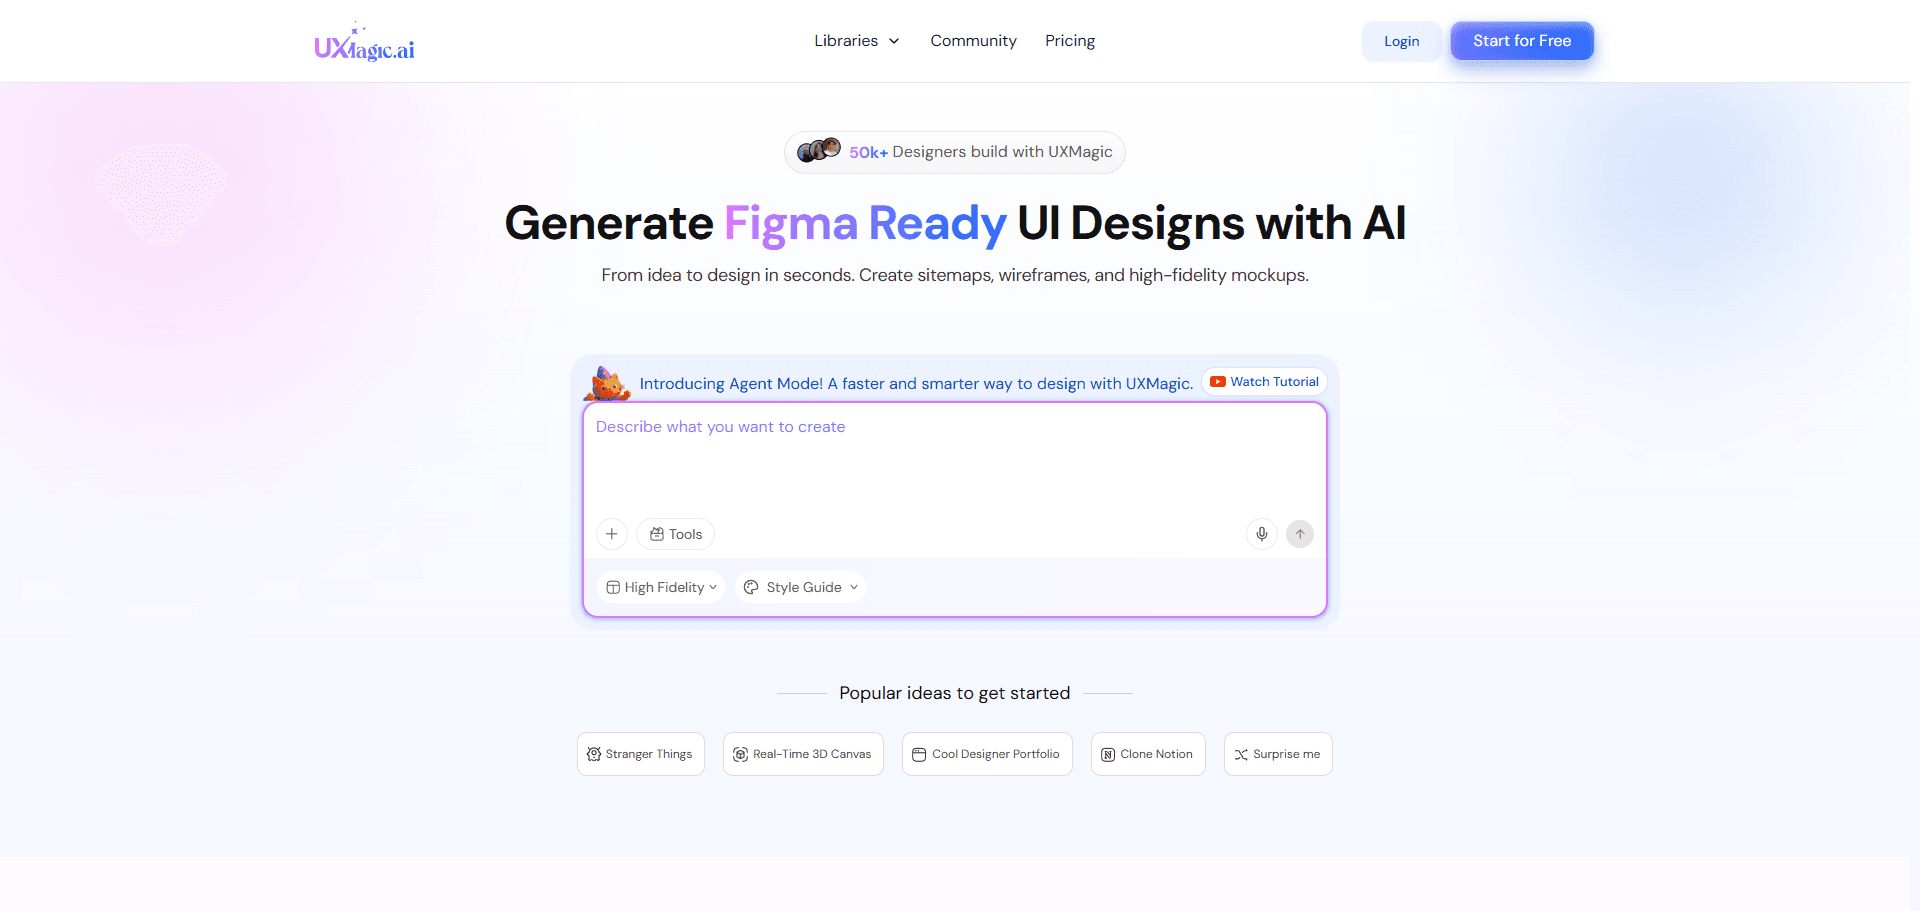
Task: Click the UXMagic.ai logo
Action: click(x=364, y=41)
